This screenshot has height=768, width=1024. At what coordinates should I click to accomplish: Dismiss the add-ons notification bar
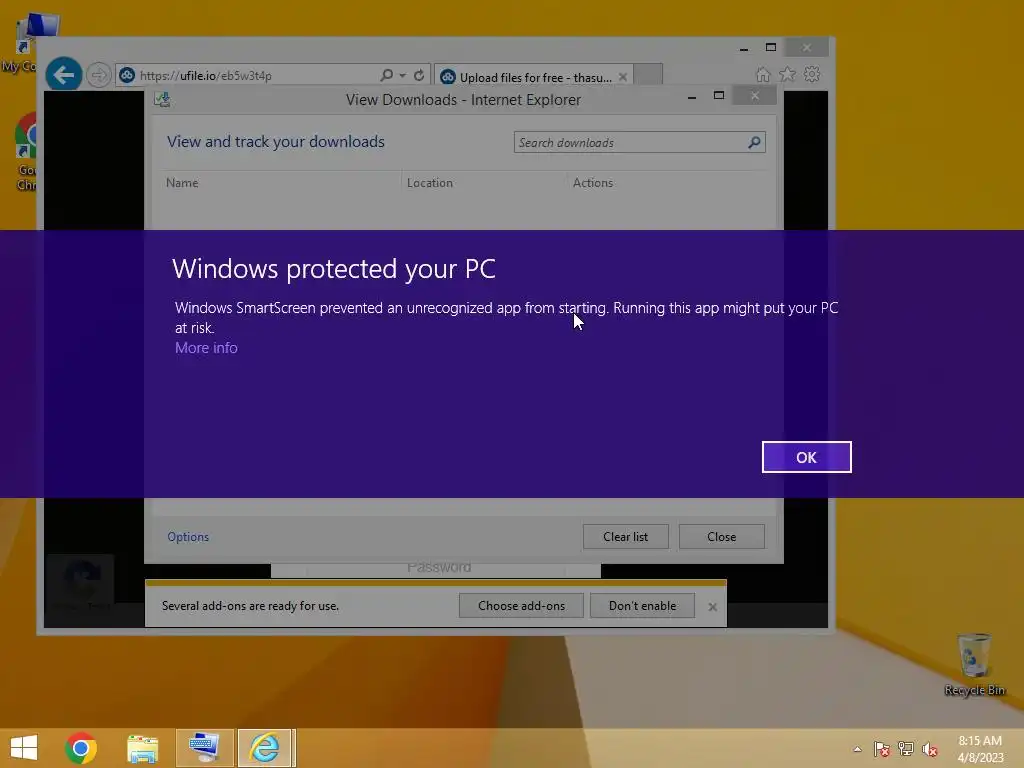[x=712, y=607]
